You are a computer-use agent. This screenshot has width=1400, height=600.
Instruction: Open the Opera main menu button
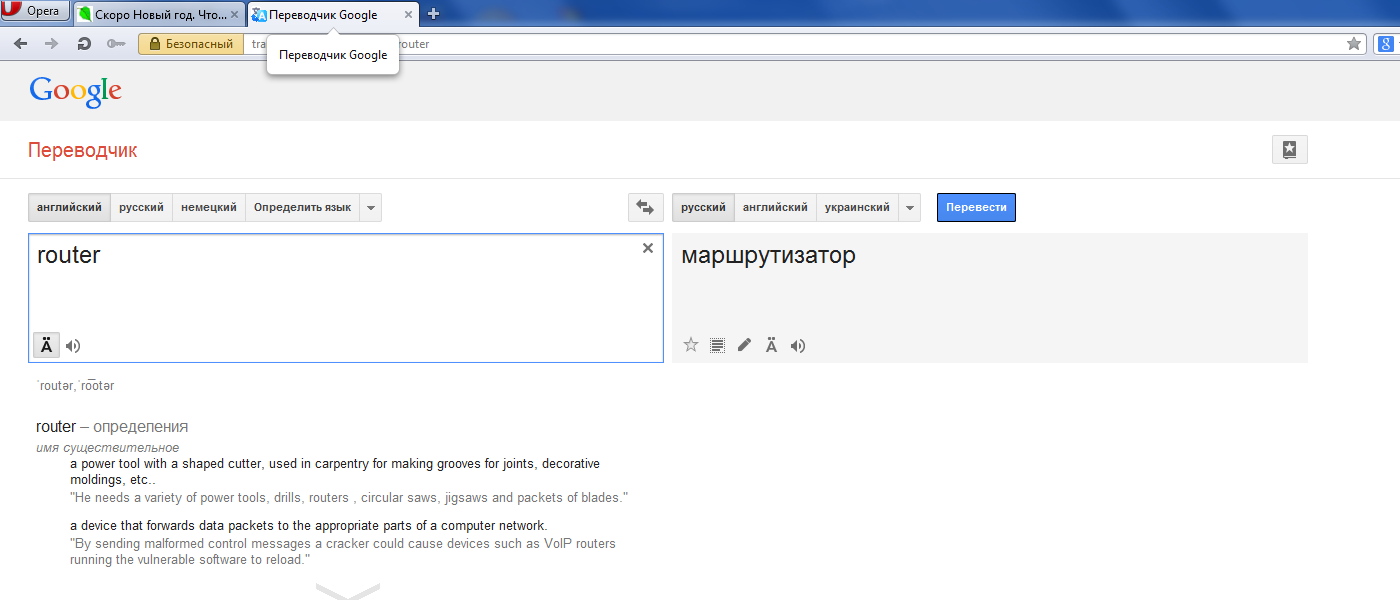35,11
